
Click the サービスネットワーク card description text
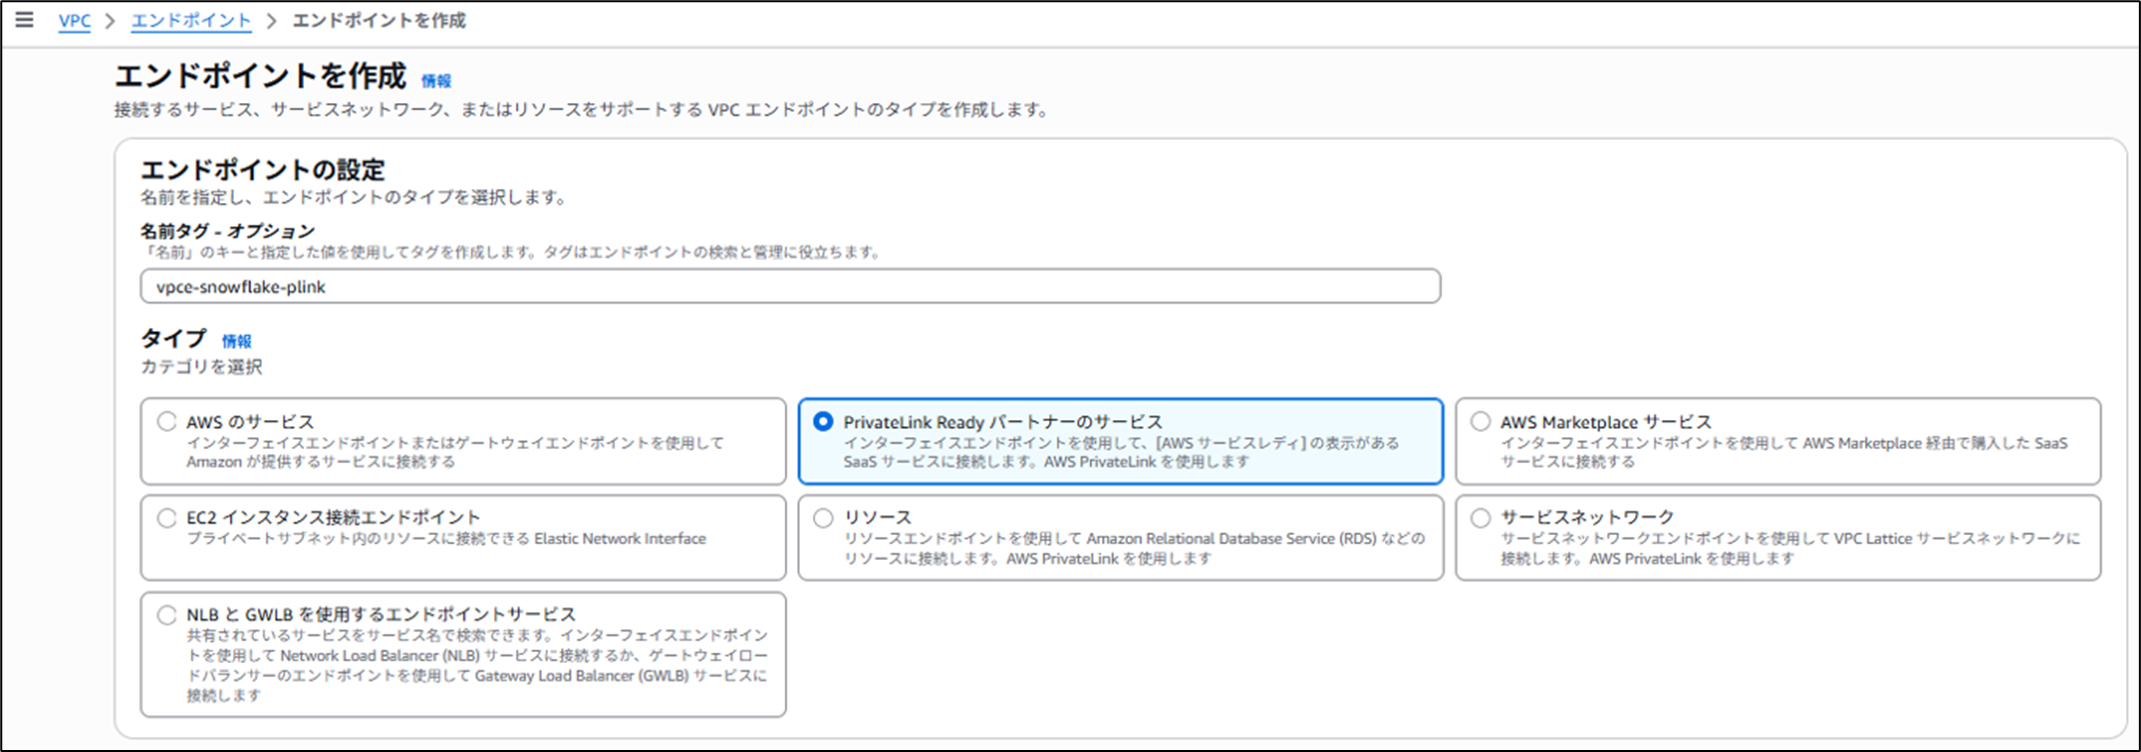pyautogui.click(x=1790, y=548)
